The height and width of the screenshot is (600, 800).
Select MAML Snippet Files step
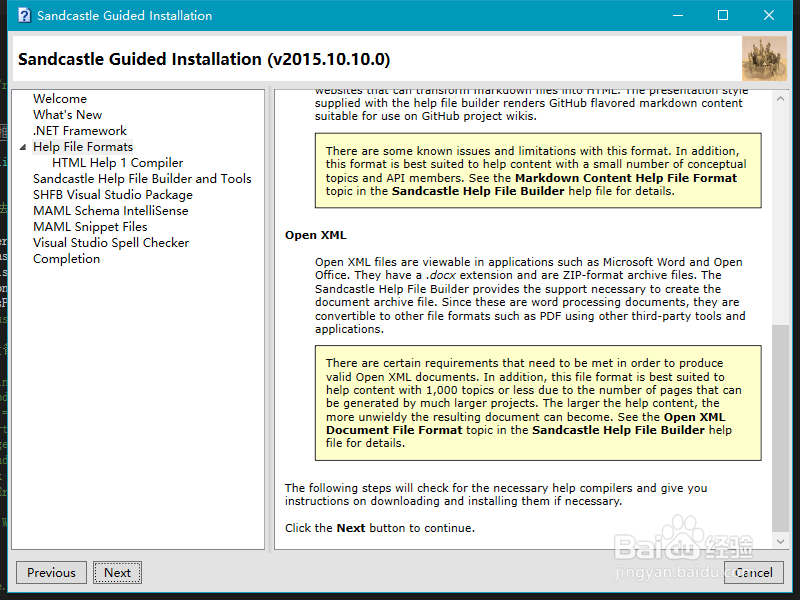click(x=90, y=227)
